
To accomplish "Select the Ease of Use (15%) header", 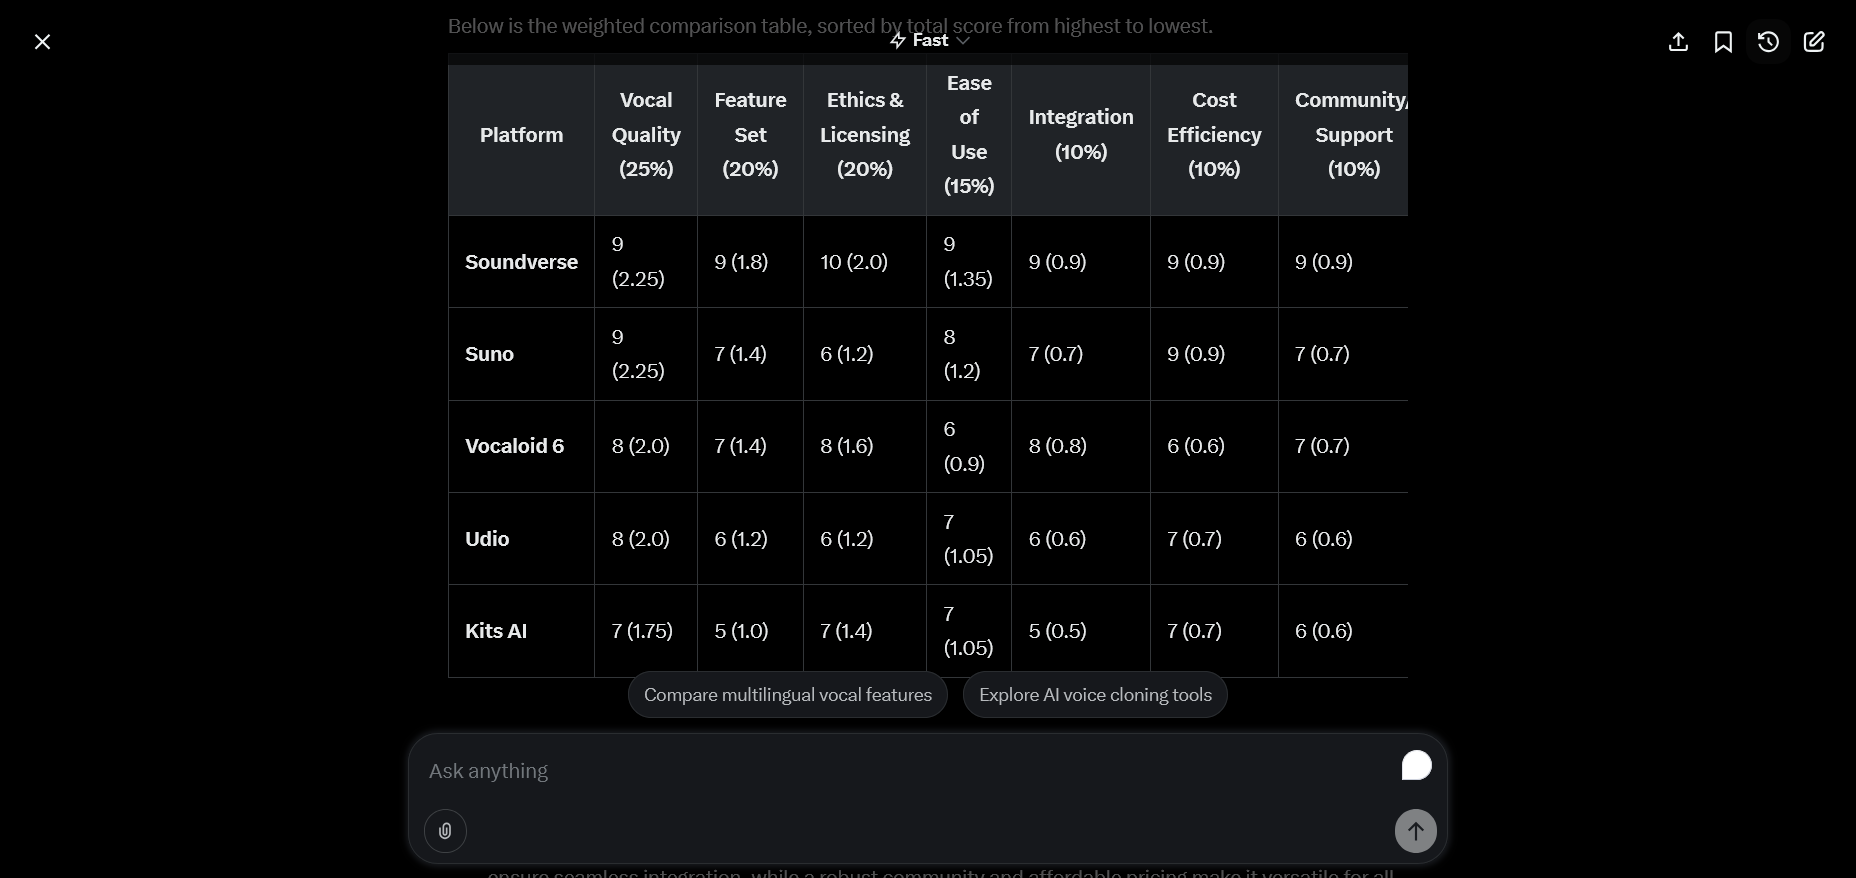I will [969, 135].
